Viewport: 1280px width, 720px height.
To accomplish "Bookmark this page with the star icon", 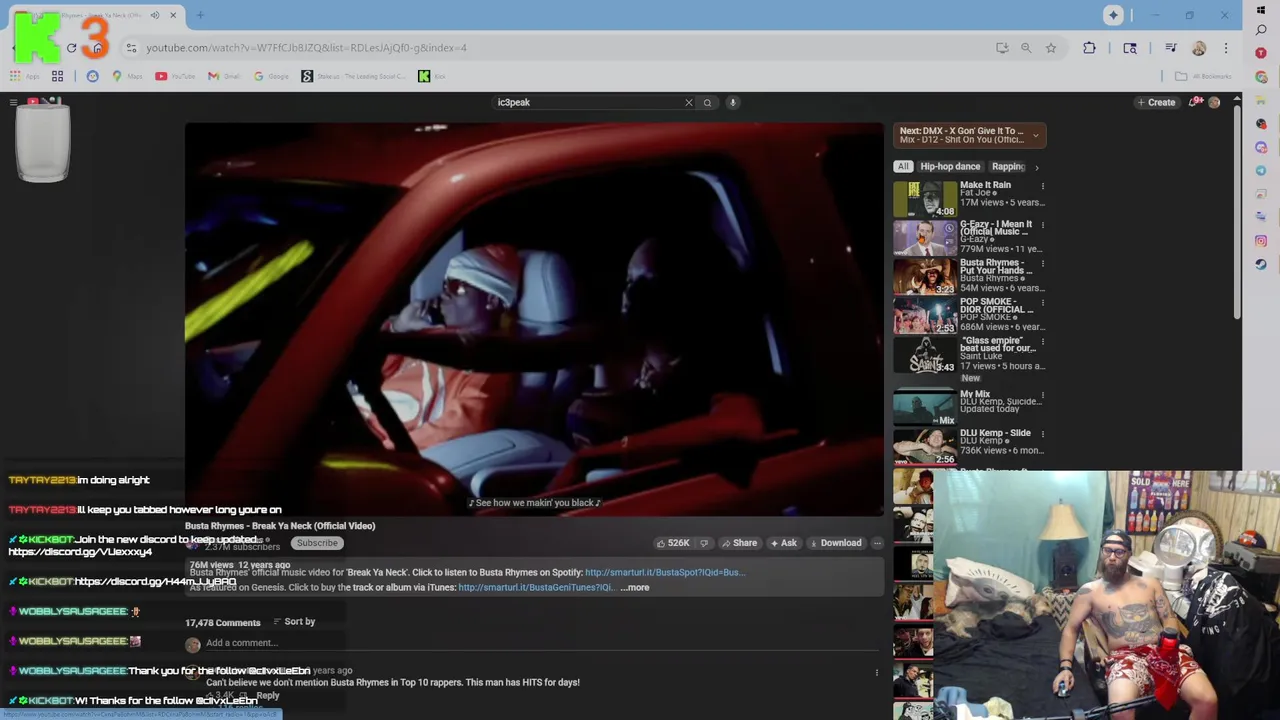I will [x=1051, y=48].
